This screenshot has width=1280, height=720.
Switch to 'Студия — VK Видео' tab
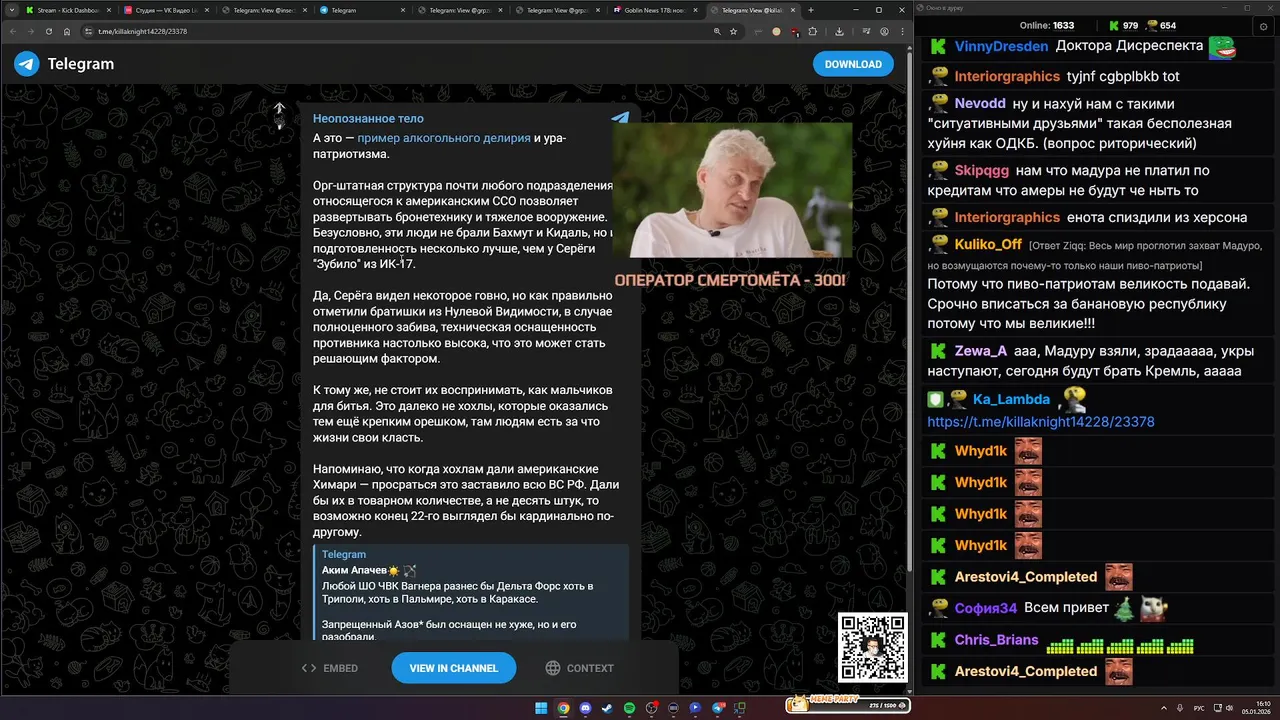166,10
